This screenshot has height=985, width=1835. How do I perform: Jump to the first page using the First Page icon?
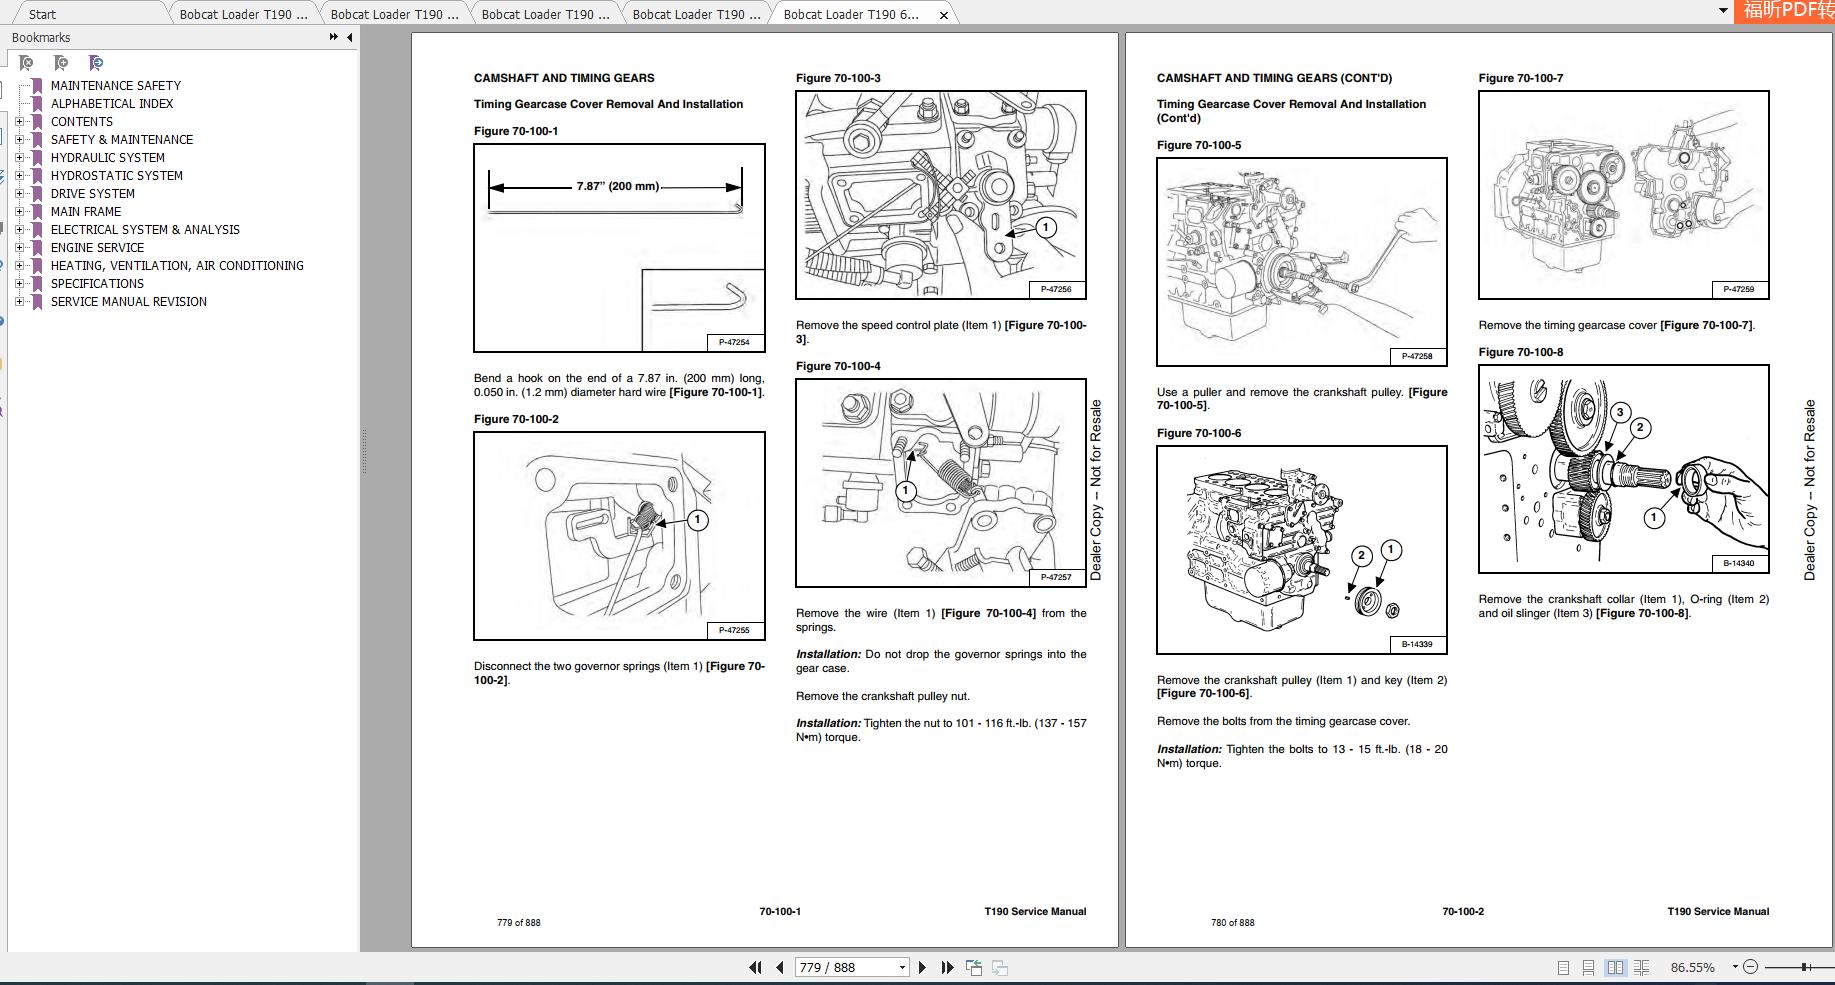pyautogui.click(x=756, y=968)
